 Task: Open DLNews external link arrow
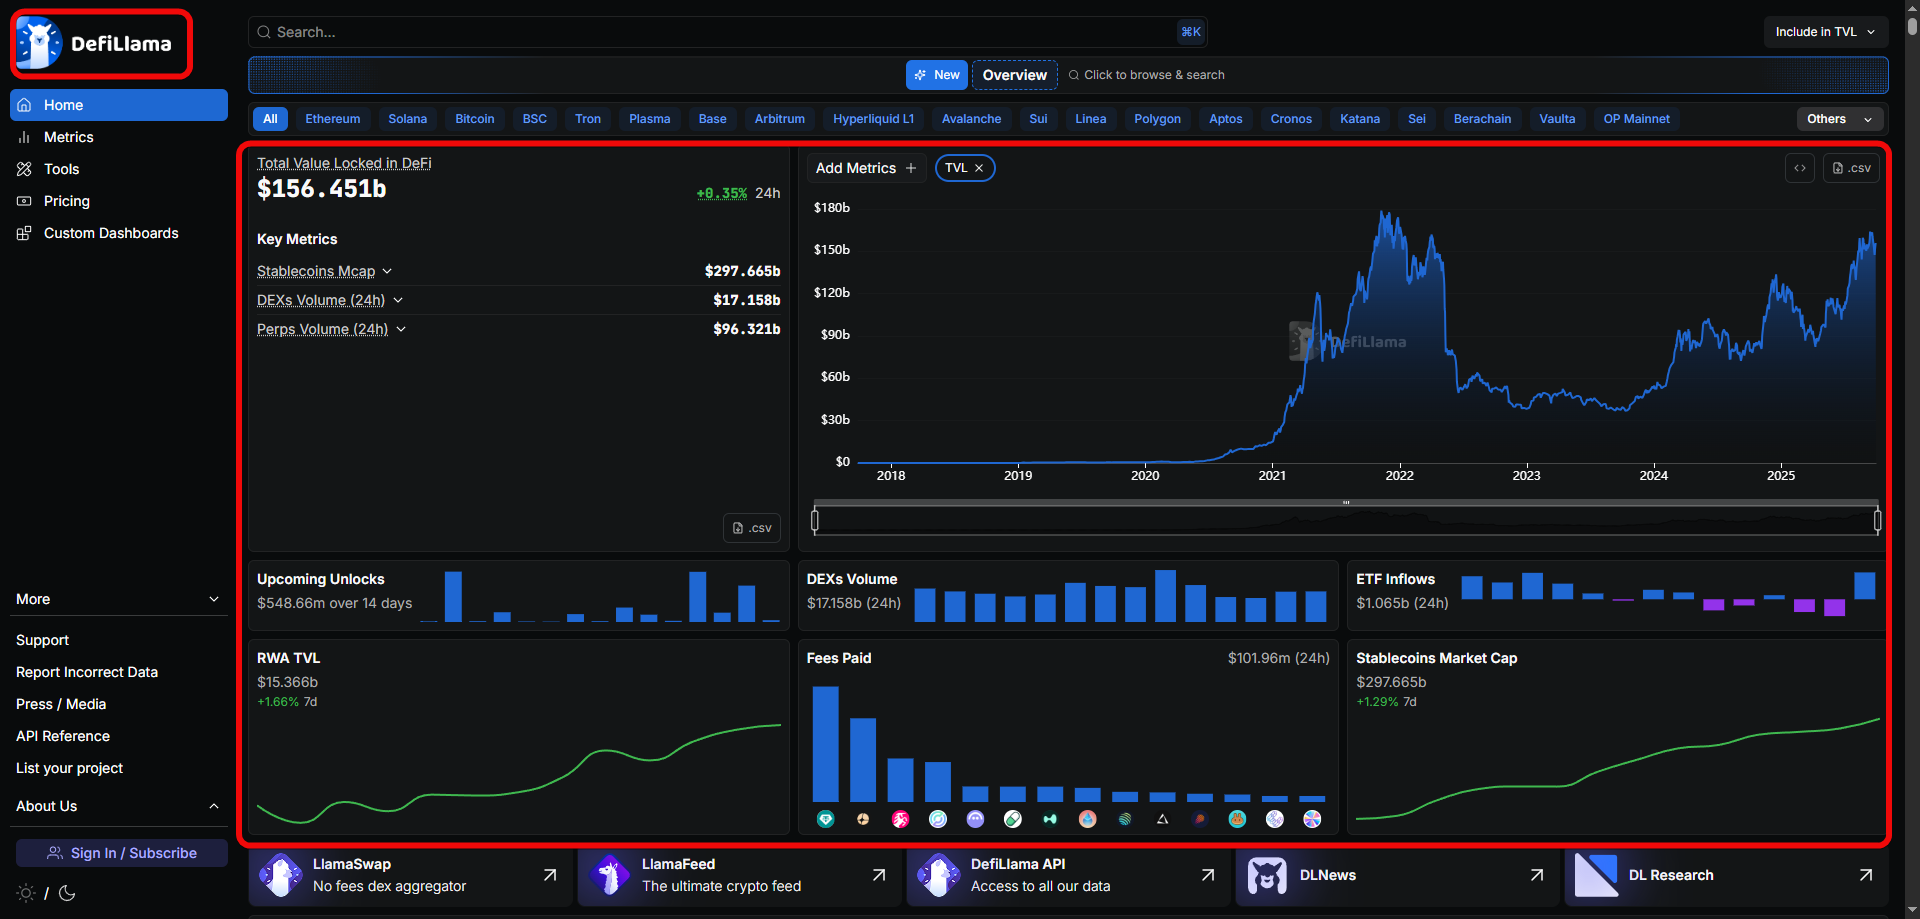click(x=1536, y=875)
